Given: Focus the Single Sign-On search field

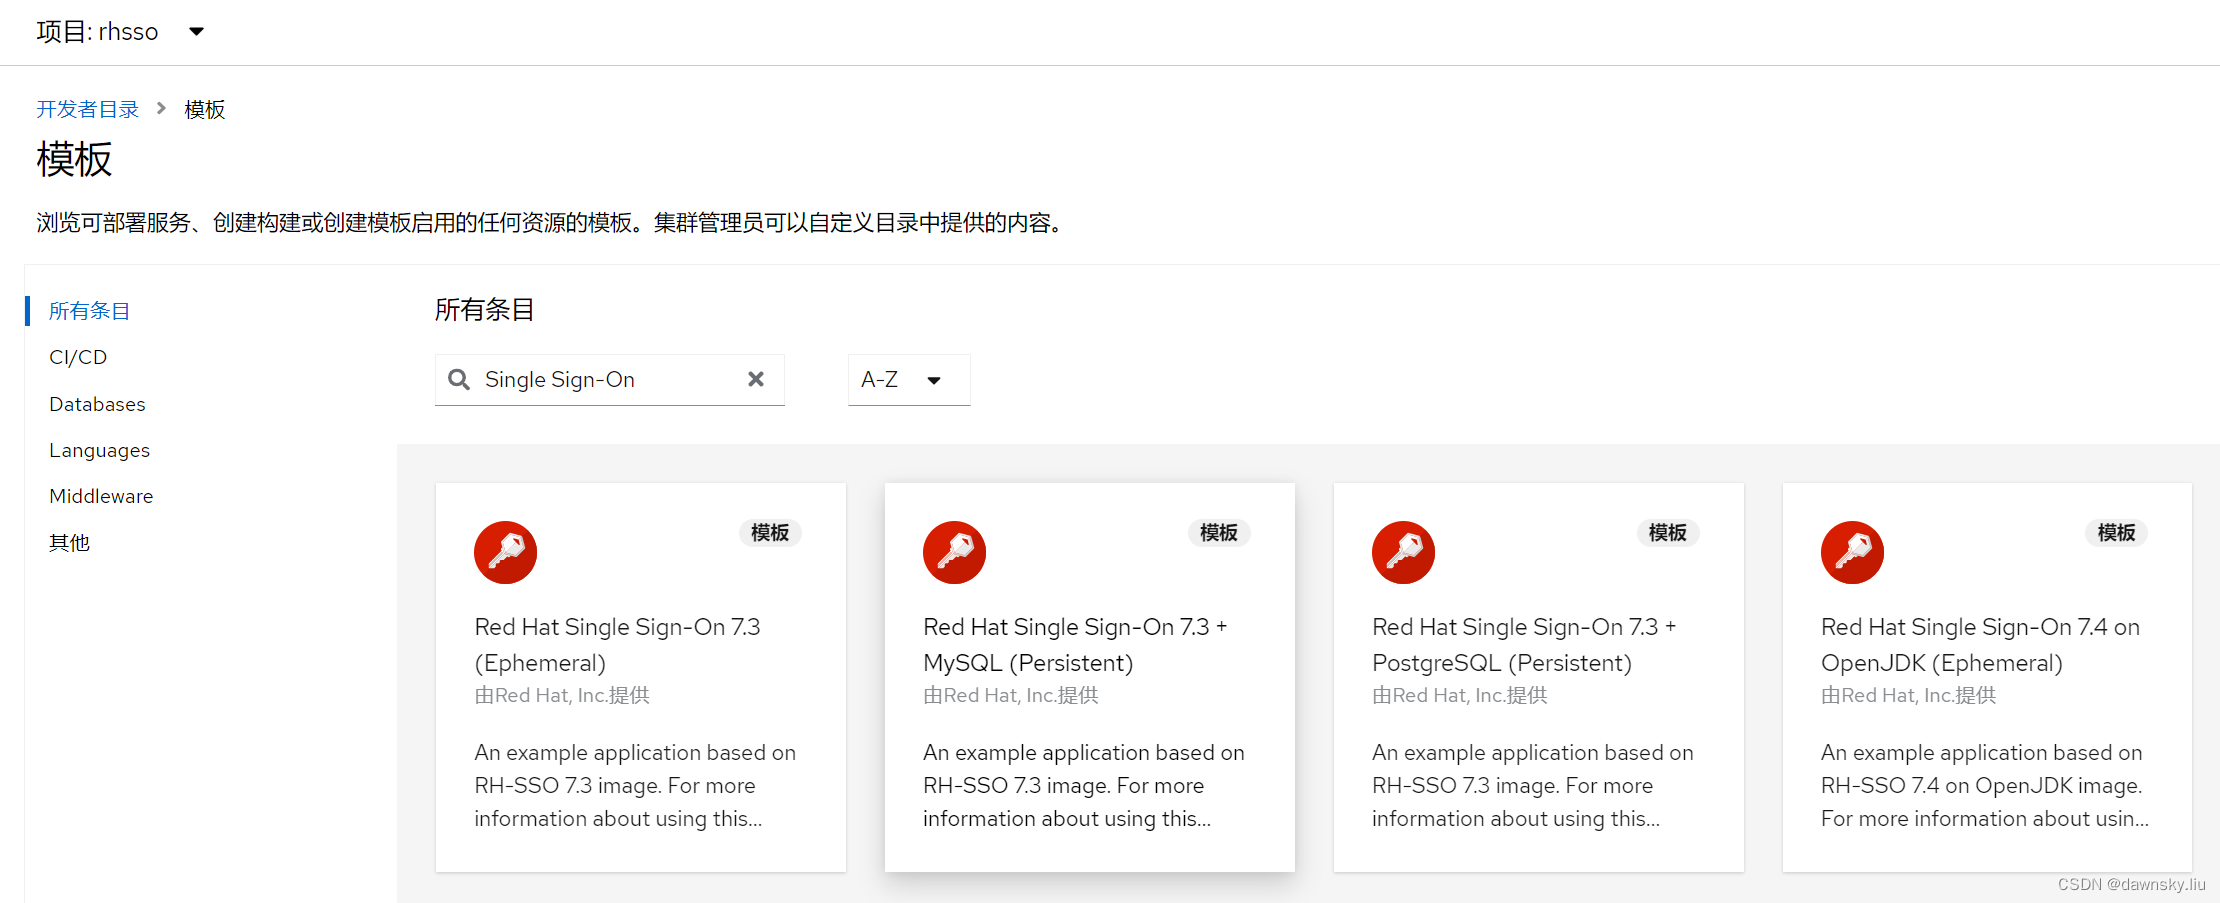Looking at the screenshot, I should [609, 379].
